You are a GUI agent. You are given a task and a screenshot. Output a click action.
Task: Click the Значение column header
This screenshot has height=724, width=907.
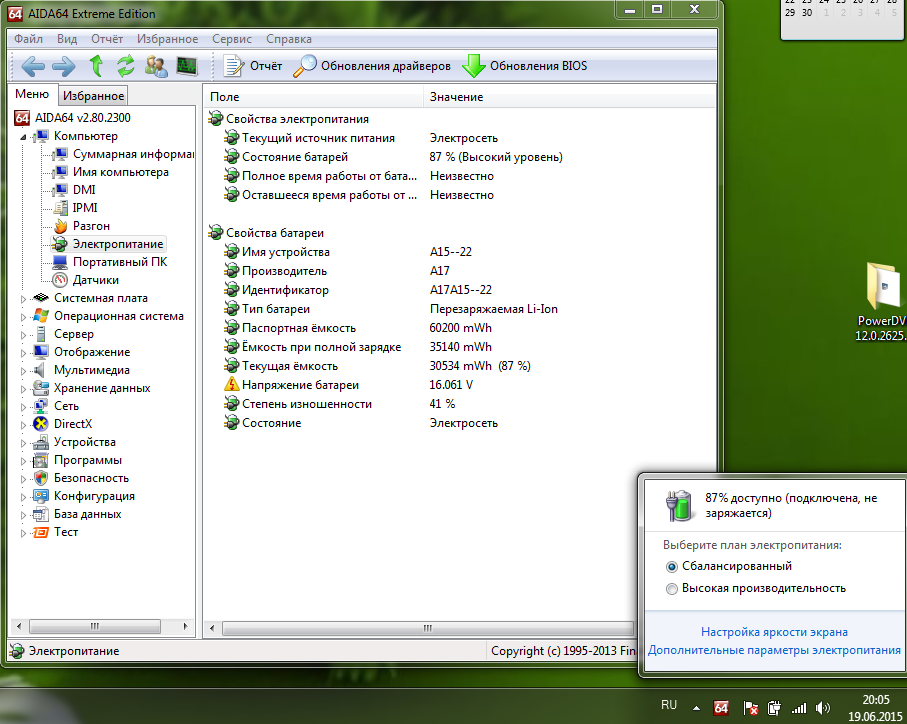pos(456,97)
